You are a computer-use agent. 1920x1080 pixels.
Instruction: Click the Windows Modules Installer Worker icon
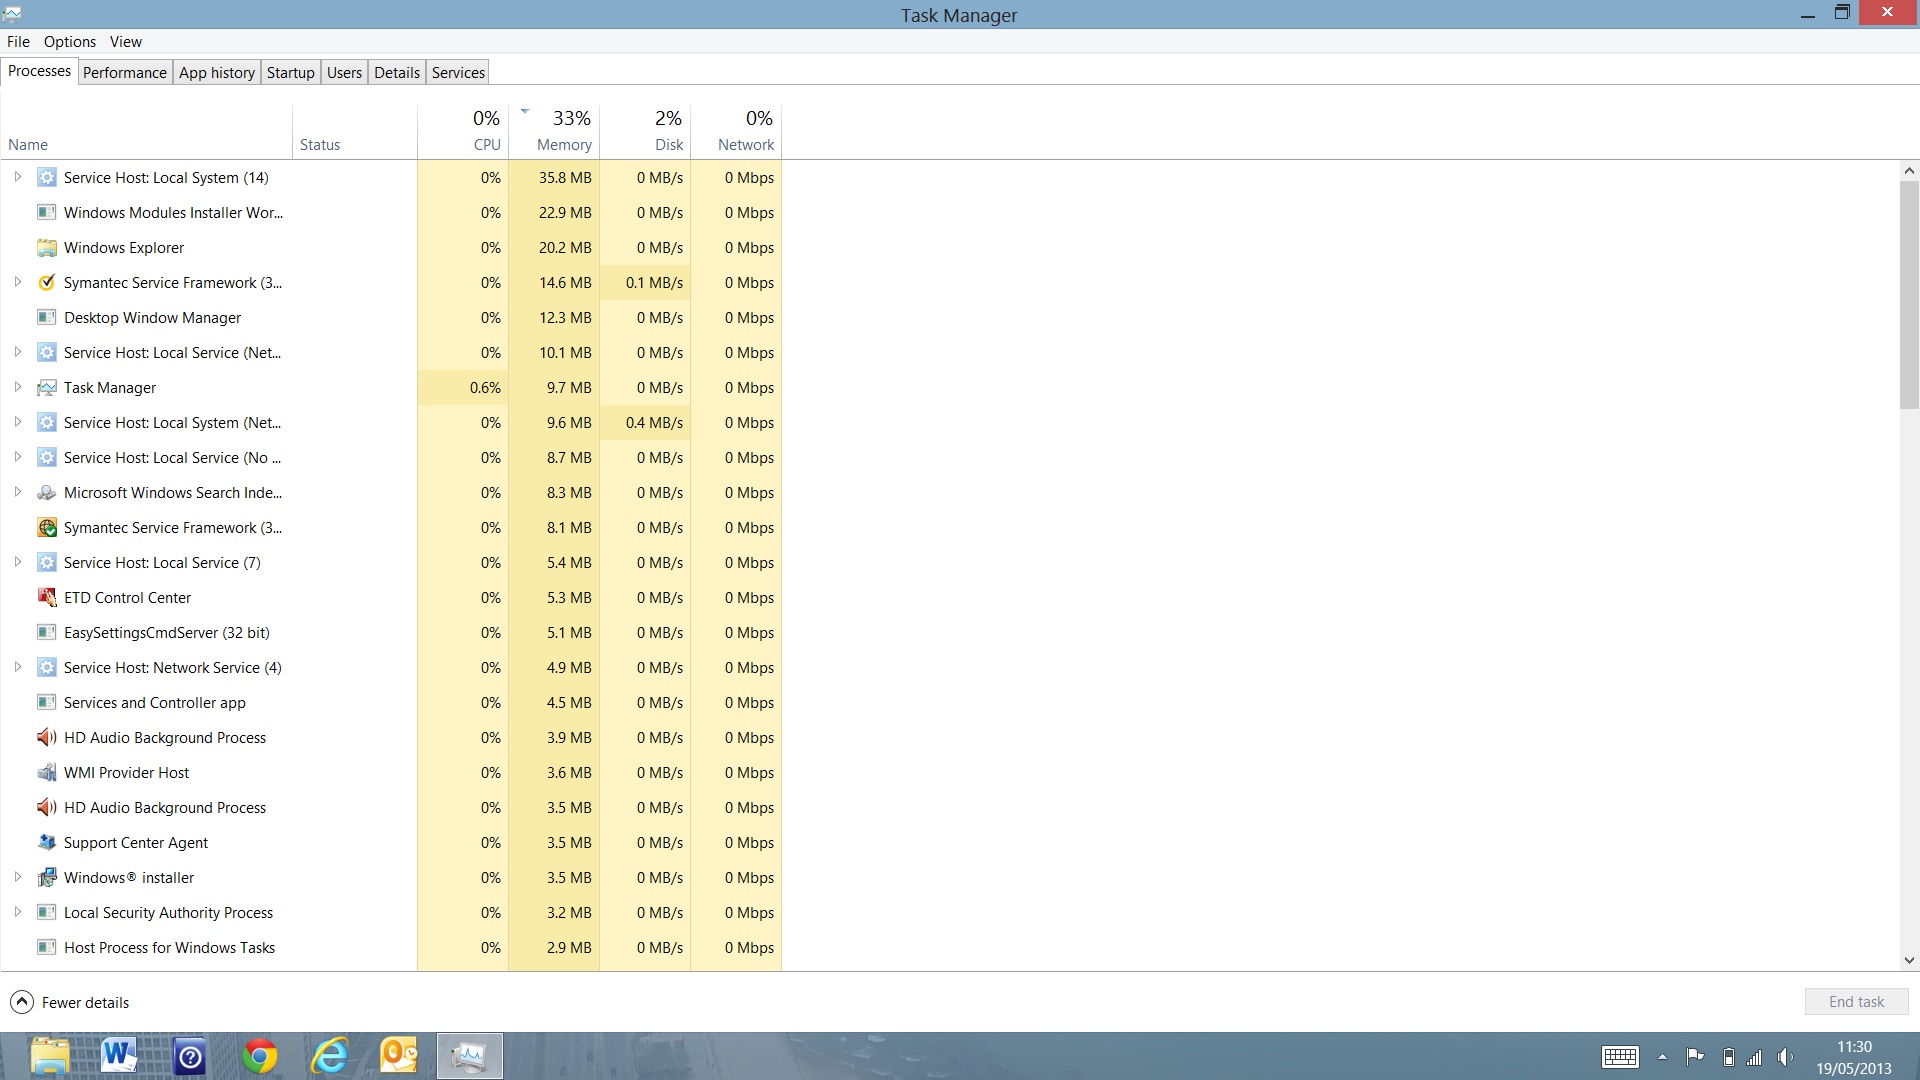point(46,212)
